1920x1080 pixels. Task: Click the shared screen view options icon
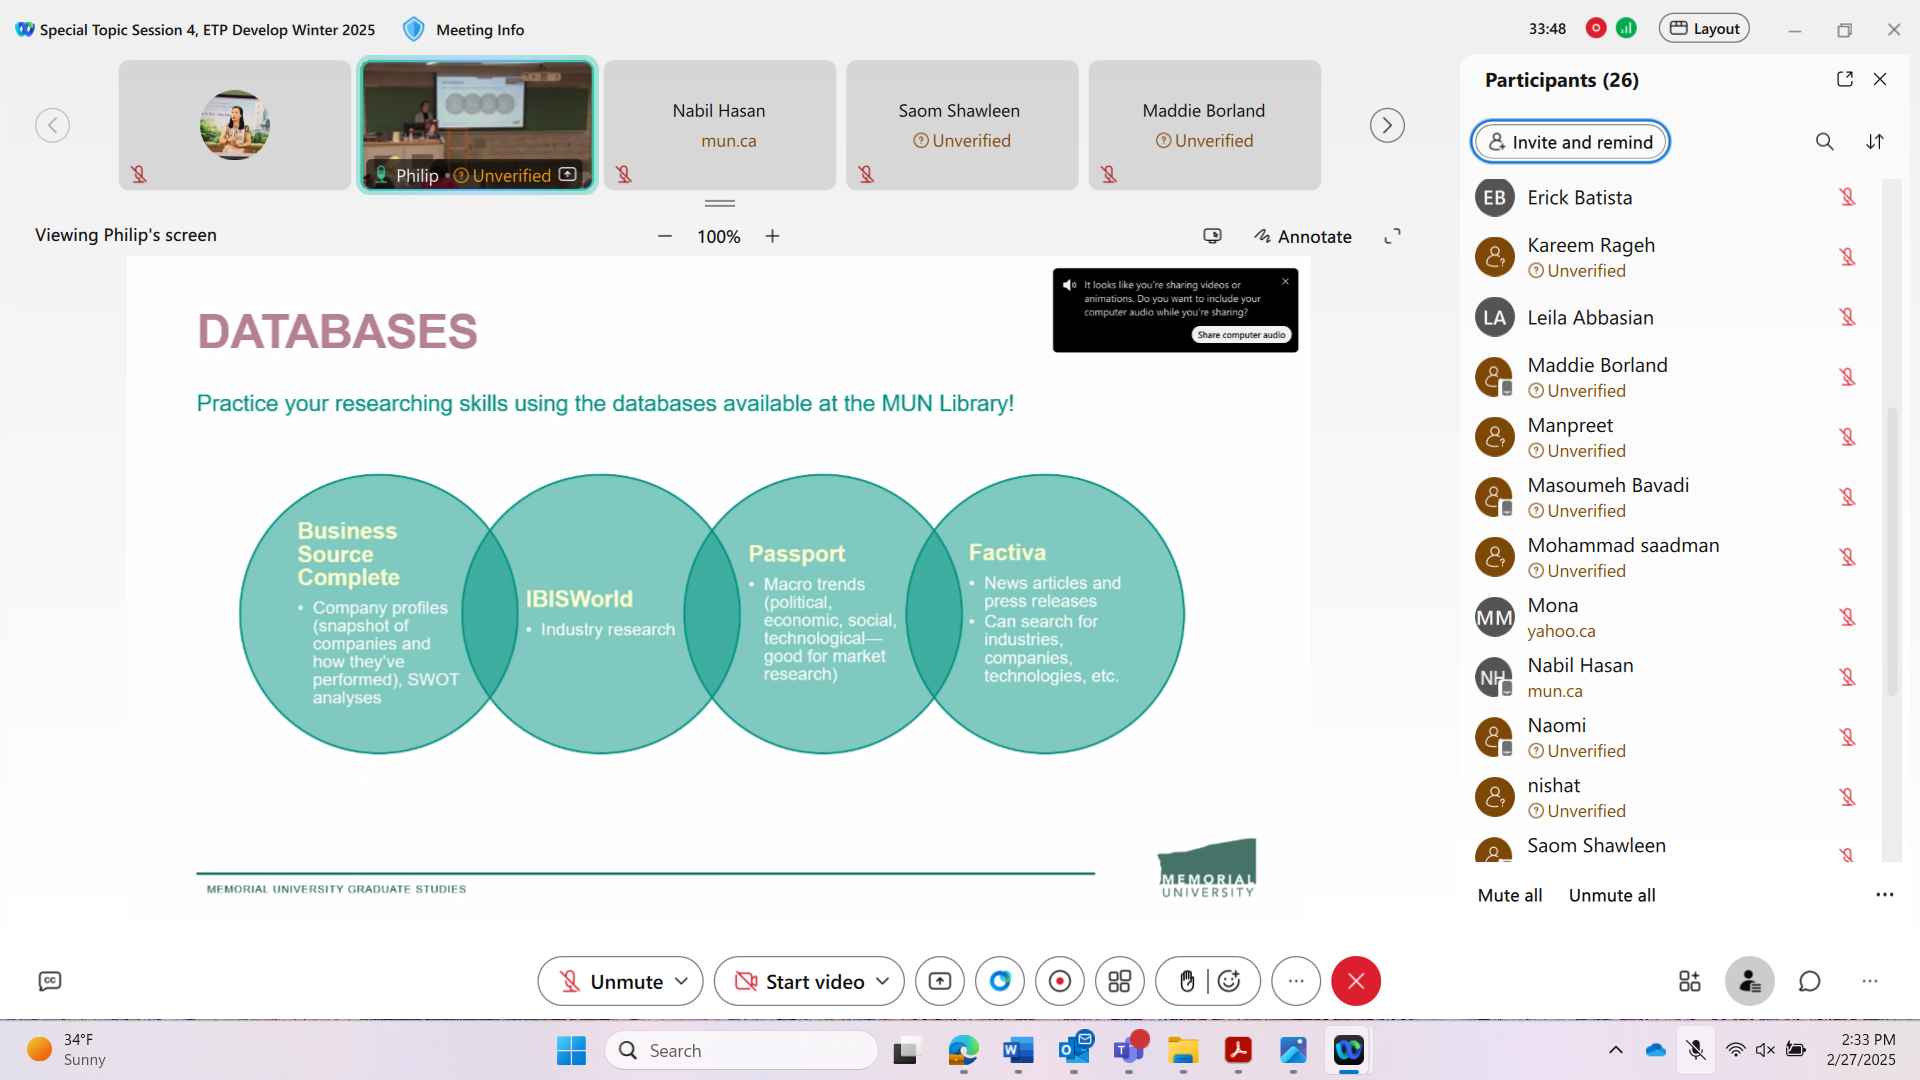pyautogui.click(x=1212, y=236)
